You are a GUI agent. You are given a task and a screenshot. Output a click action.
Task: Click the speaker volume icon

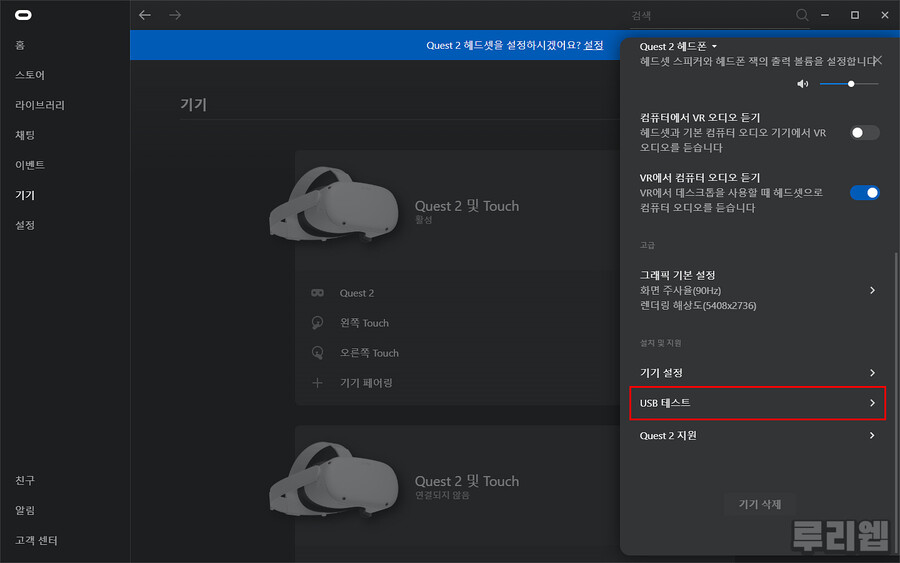(802, 84)
